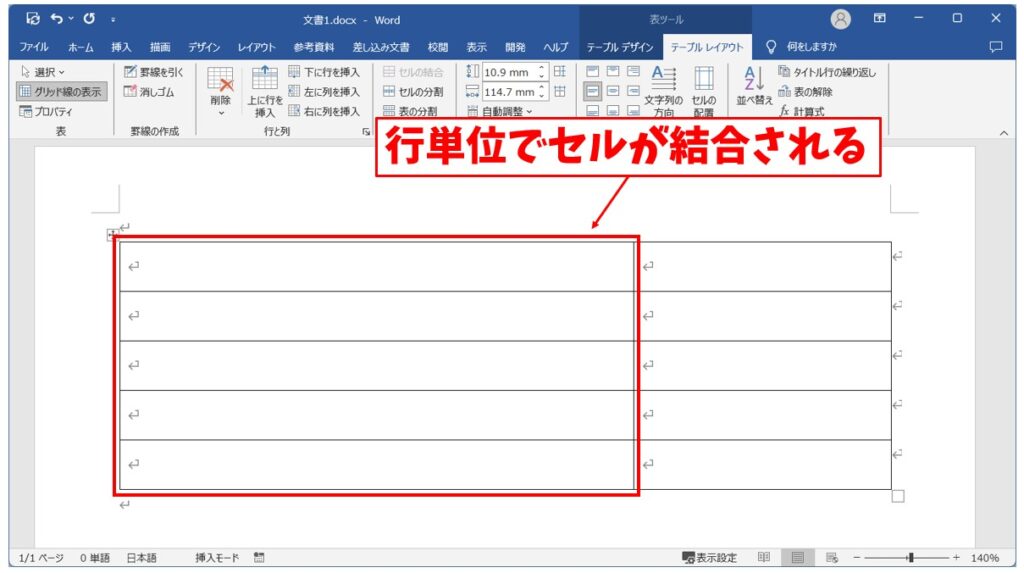Viewport: 1024px width, 573px height.
Task: Switch to the ホーム tab
Action: (81, 47)
